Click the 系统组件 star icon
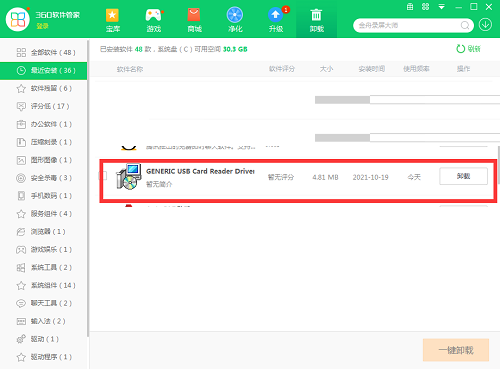 click(21, 285)
